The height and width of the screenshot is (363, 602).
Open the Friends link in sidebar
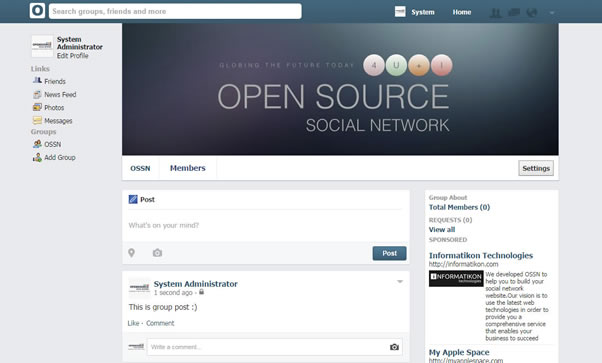(55, 81)
